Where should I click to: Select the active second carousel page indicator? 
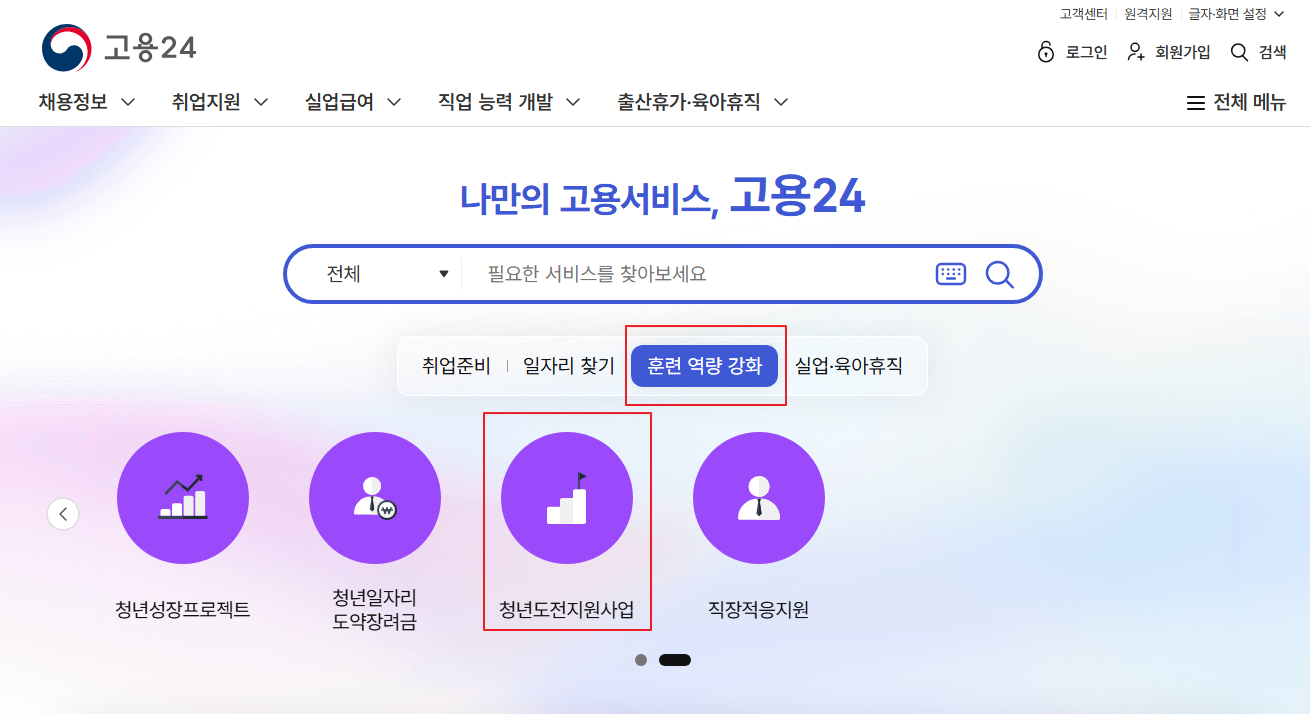[675, 660]
